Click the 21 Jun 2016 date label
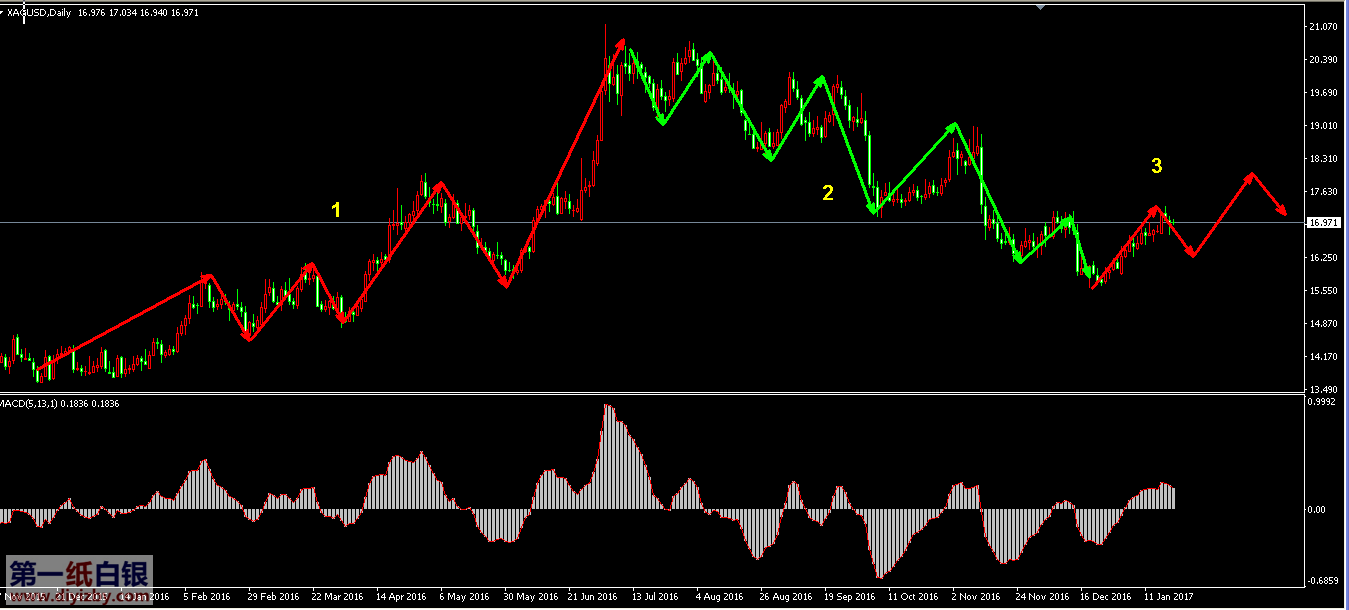Viewport: 1349px width, 610px height. 593,597
